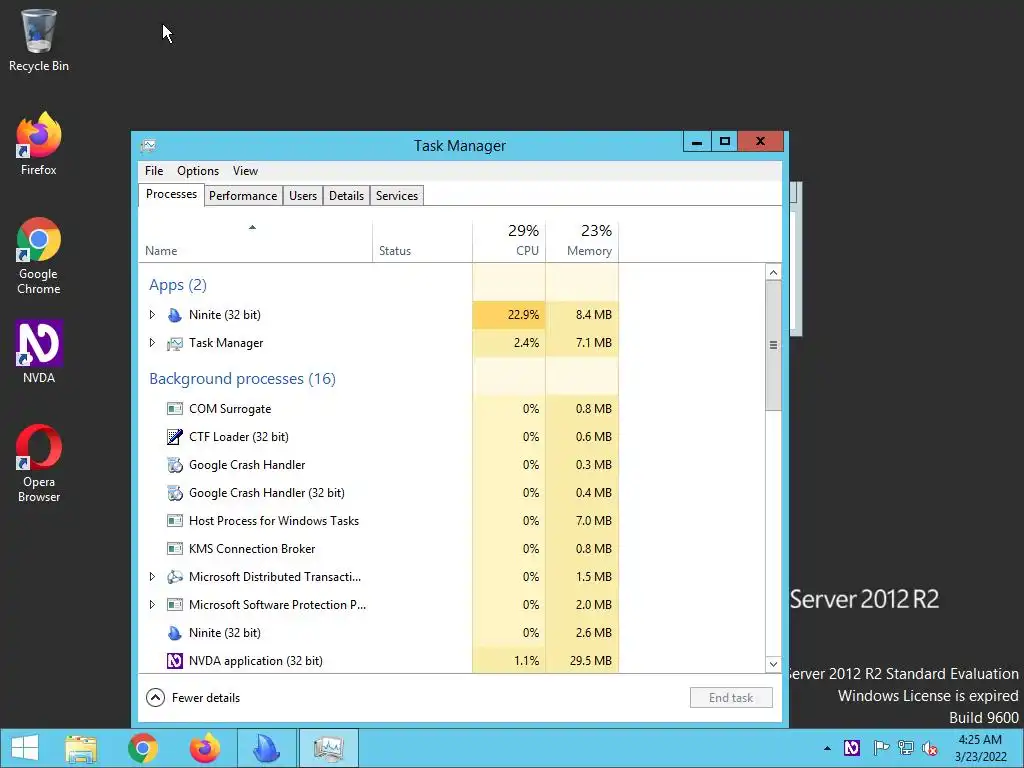Image resolution: width=1024 pixels, height=768 pixels.
Task: Sort by the Name column header
Action: (255, 242)
